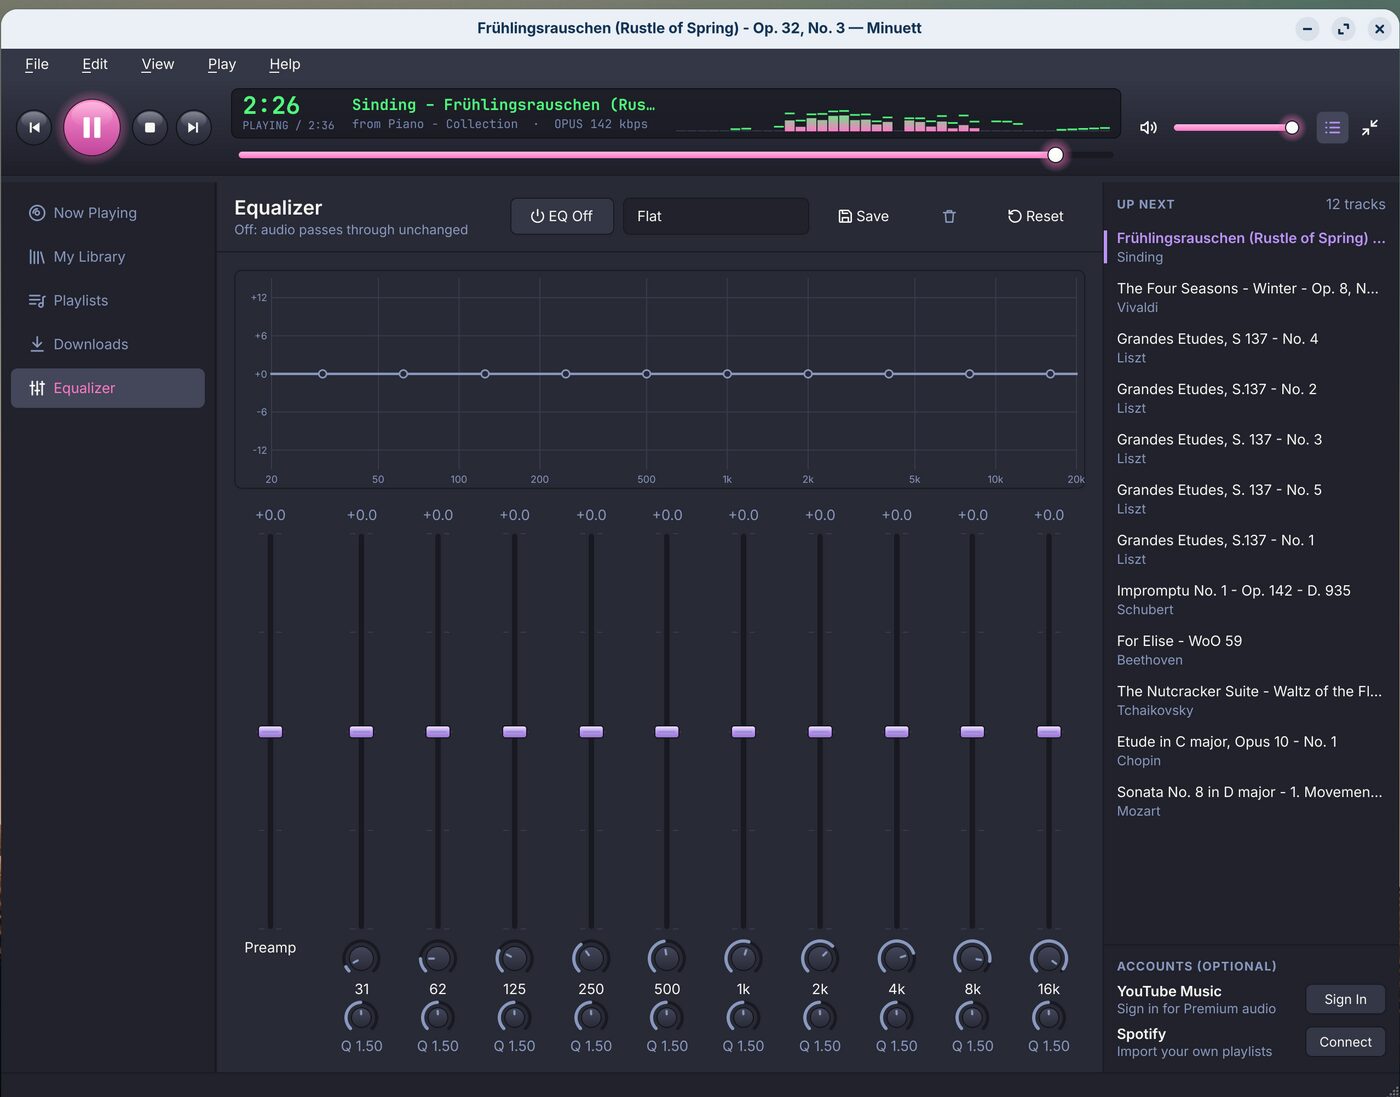This screenshot has width=1400, height=1097.
Task: Play For Elise - WoO 59 from queue
Action: pos(1250,650)
